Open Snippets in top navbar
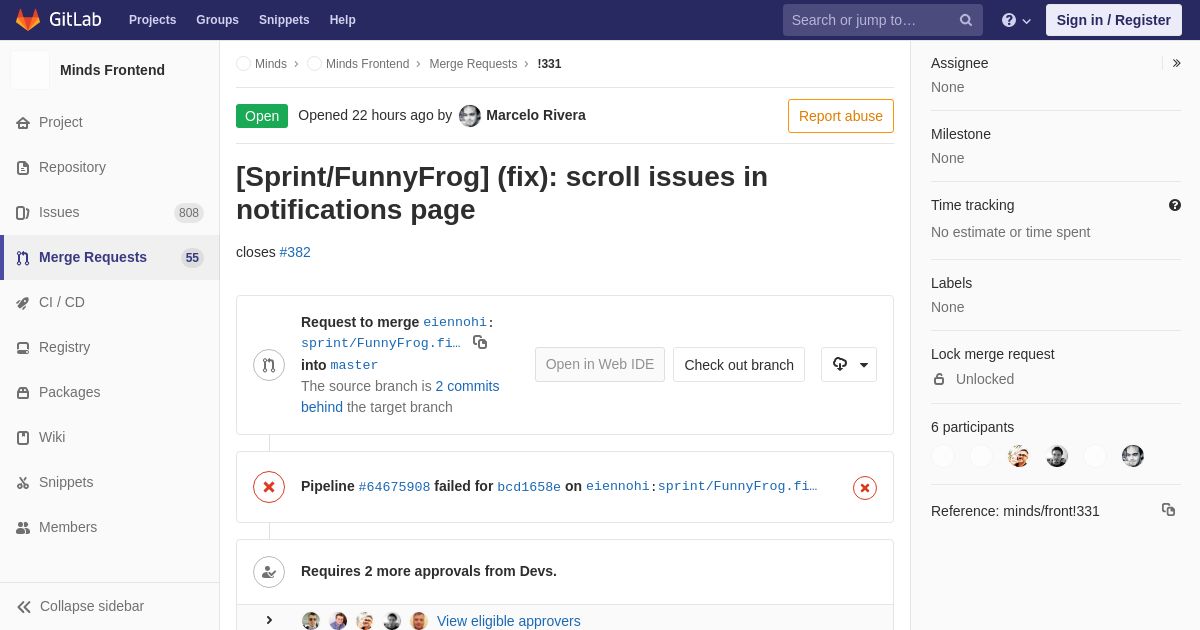This screenshot has height=630, width=1200. click(284, 20)
